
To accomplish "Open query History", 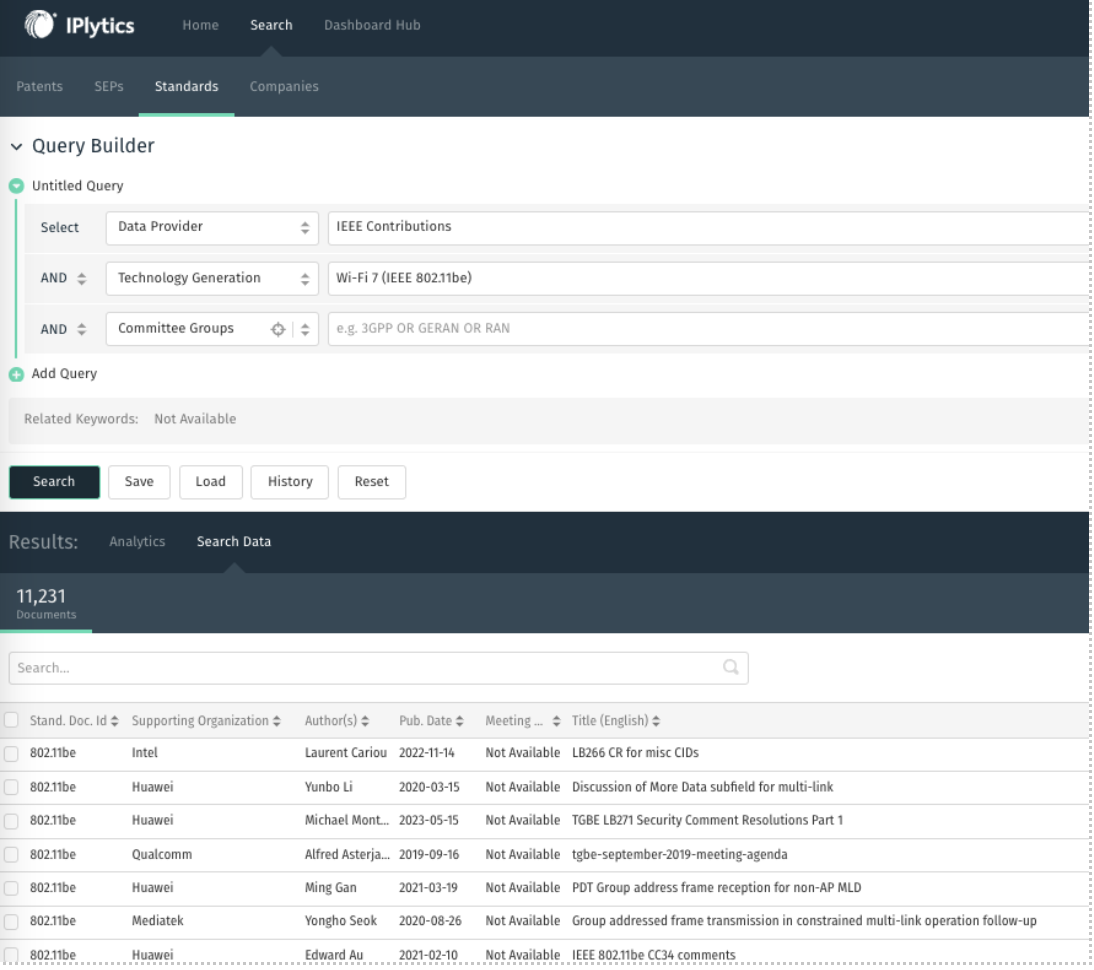I will 290,482.
